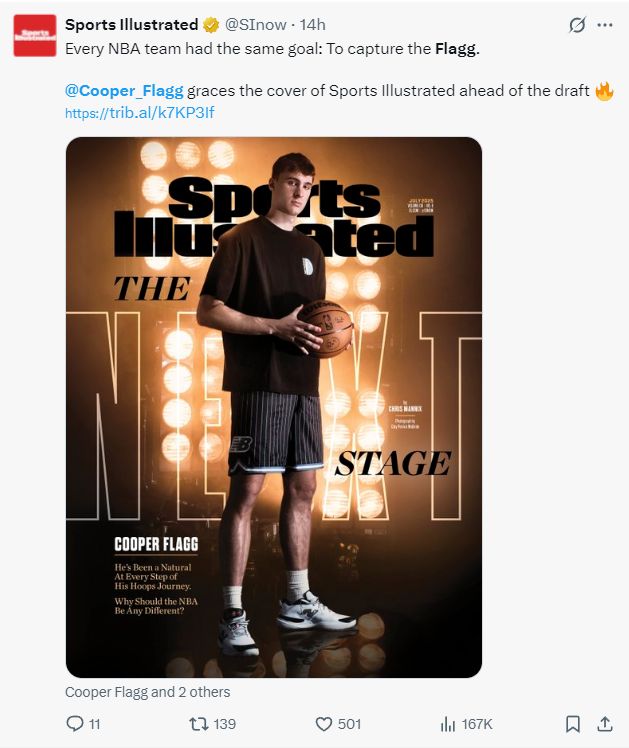This screenshot has height=748, width=629.
Task: Open the three-dot more options menu
Action: 605,25
